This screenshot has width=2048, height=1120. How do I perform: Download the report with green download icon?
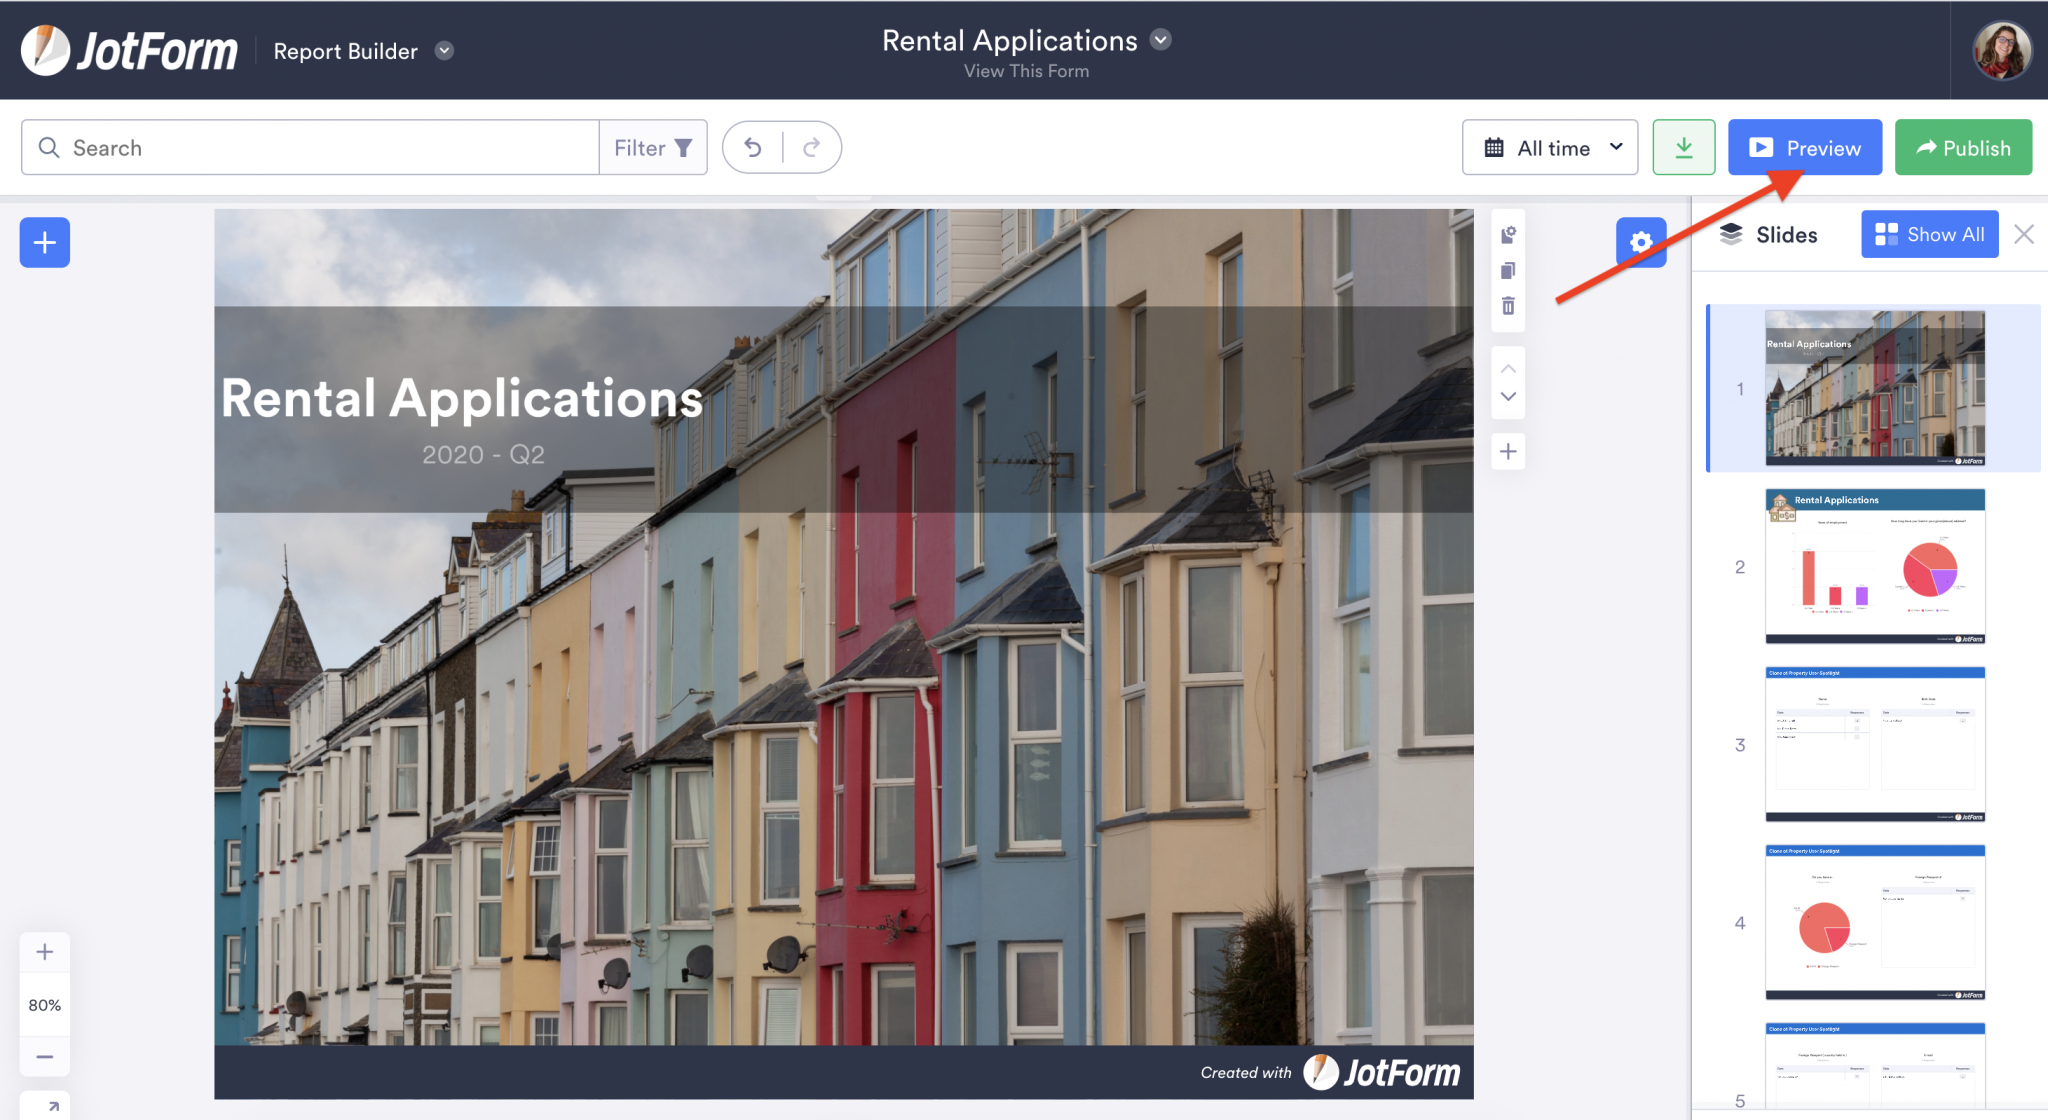1684,147
